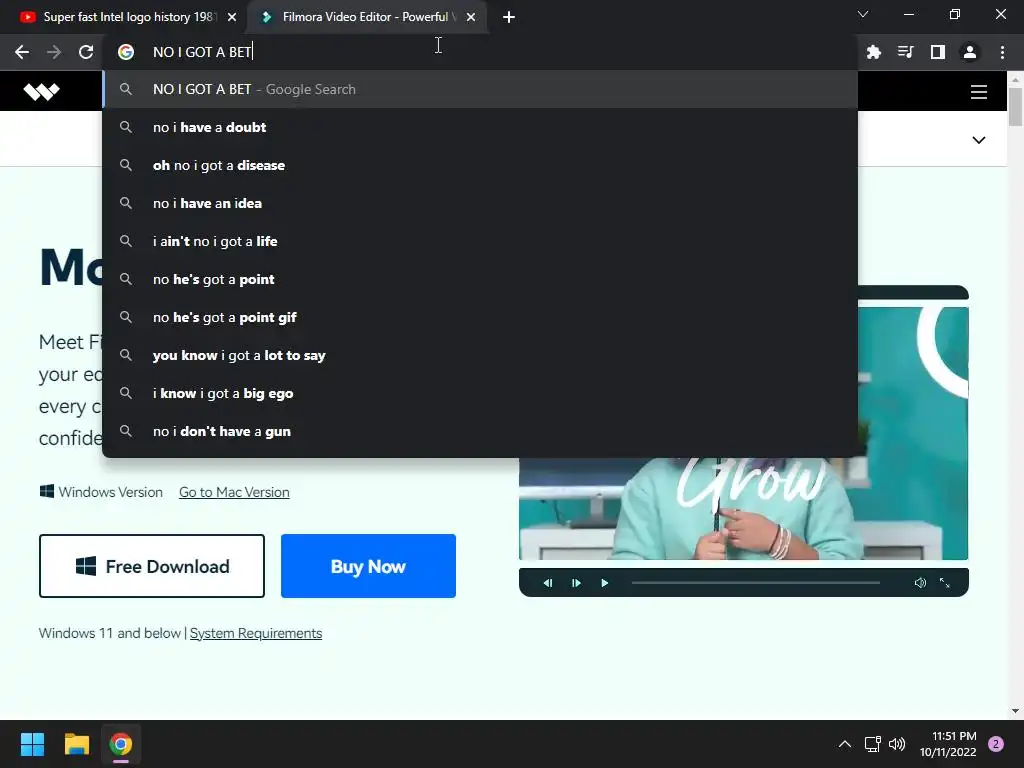Open a new browser tab
This screenshot has width=1024, height=768.
[509, 18]
